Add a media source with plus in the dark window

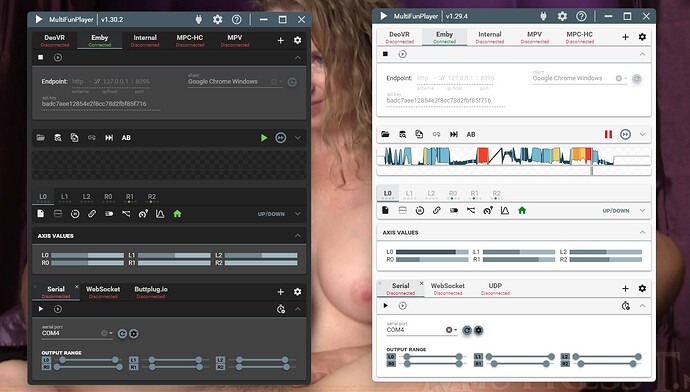click(x=280, y=40)
